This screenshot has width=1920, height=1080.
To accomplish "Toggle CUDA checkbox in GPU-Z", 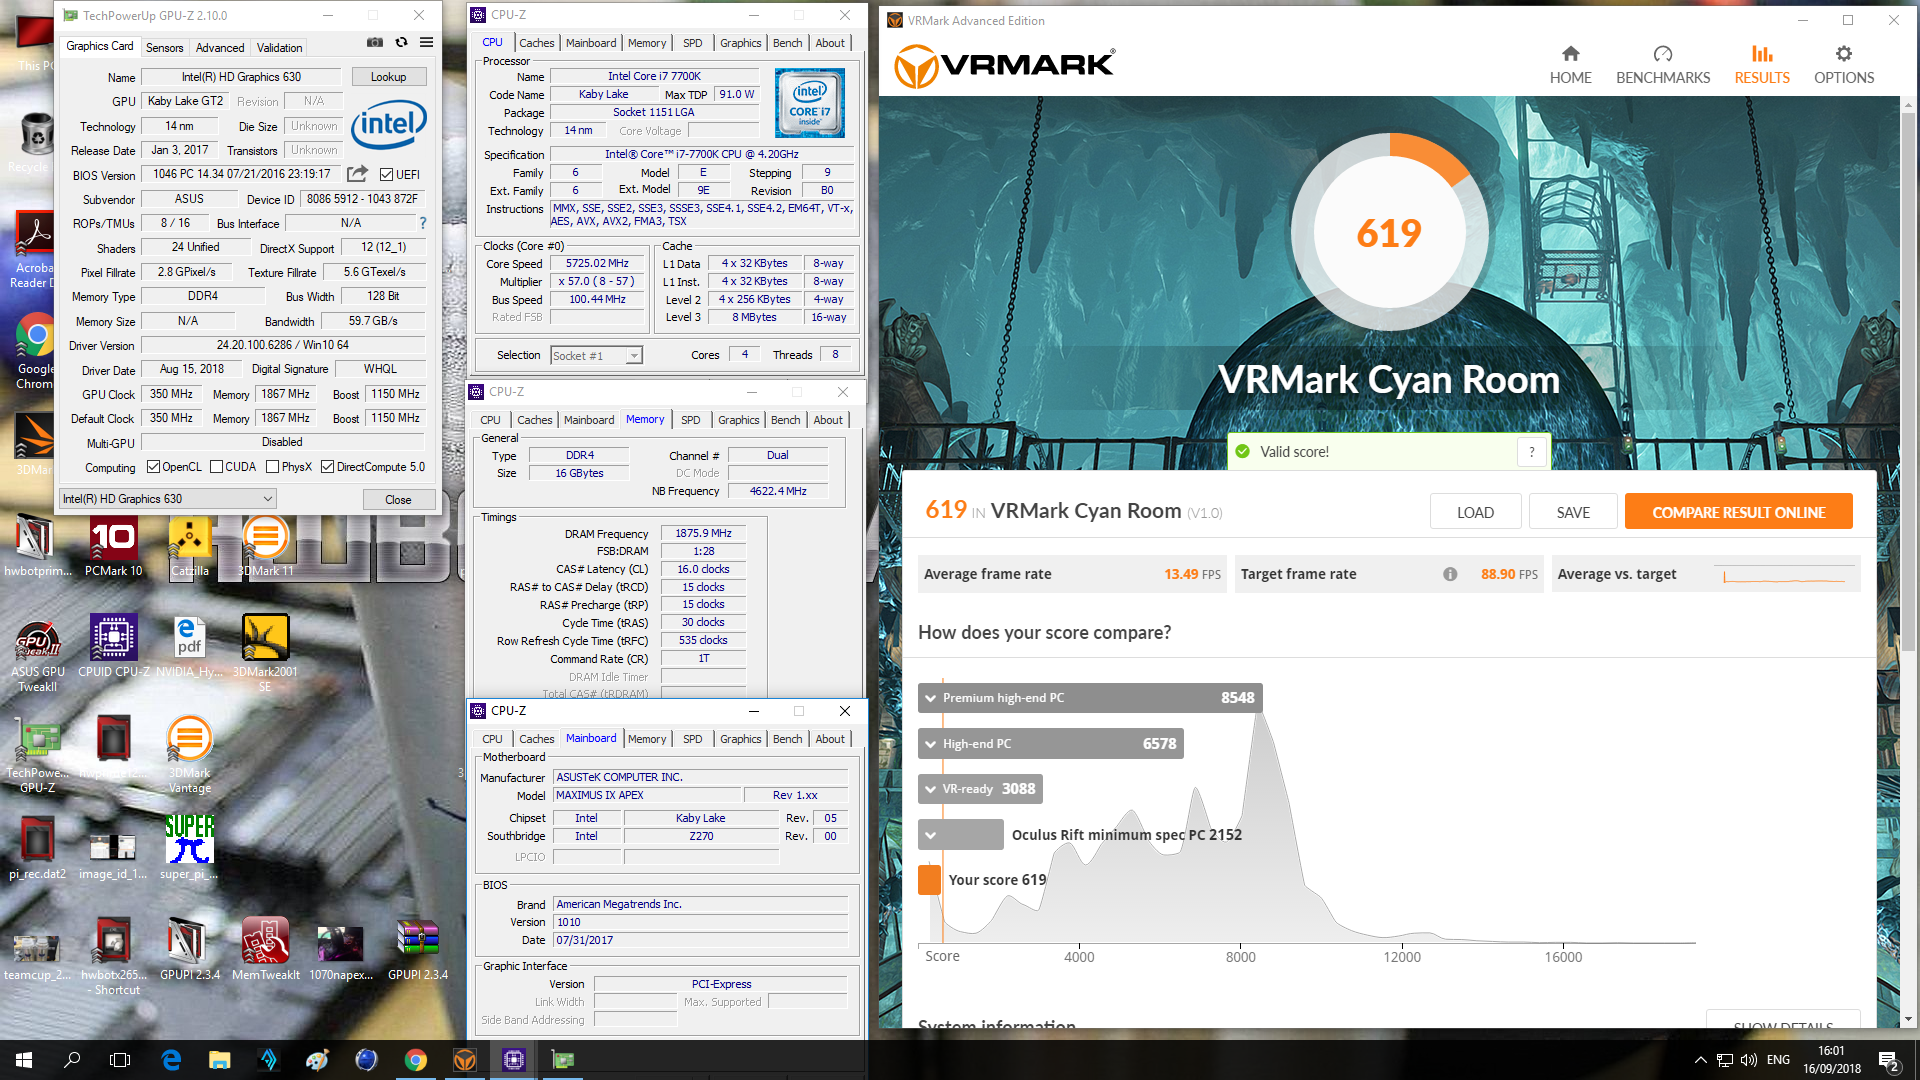I will 216,467.
